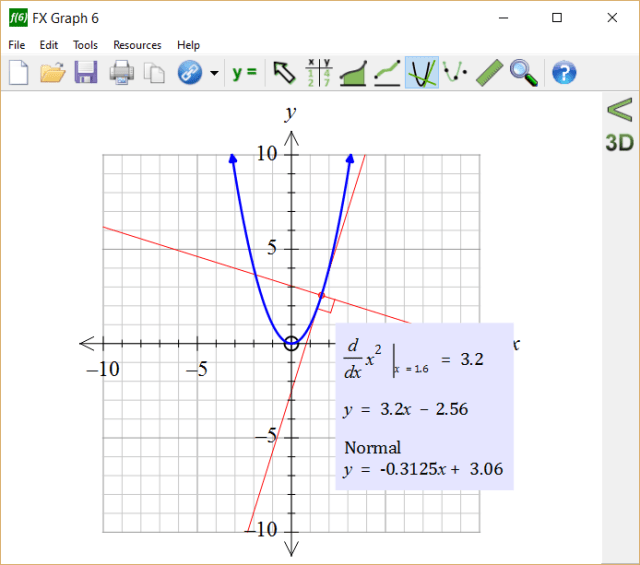The width and height of the screenshot is (640, 565).
Task: Open the Resources menu
Action: coord(137,45)
